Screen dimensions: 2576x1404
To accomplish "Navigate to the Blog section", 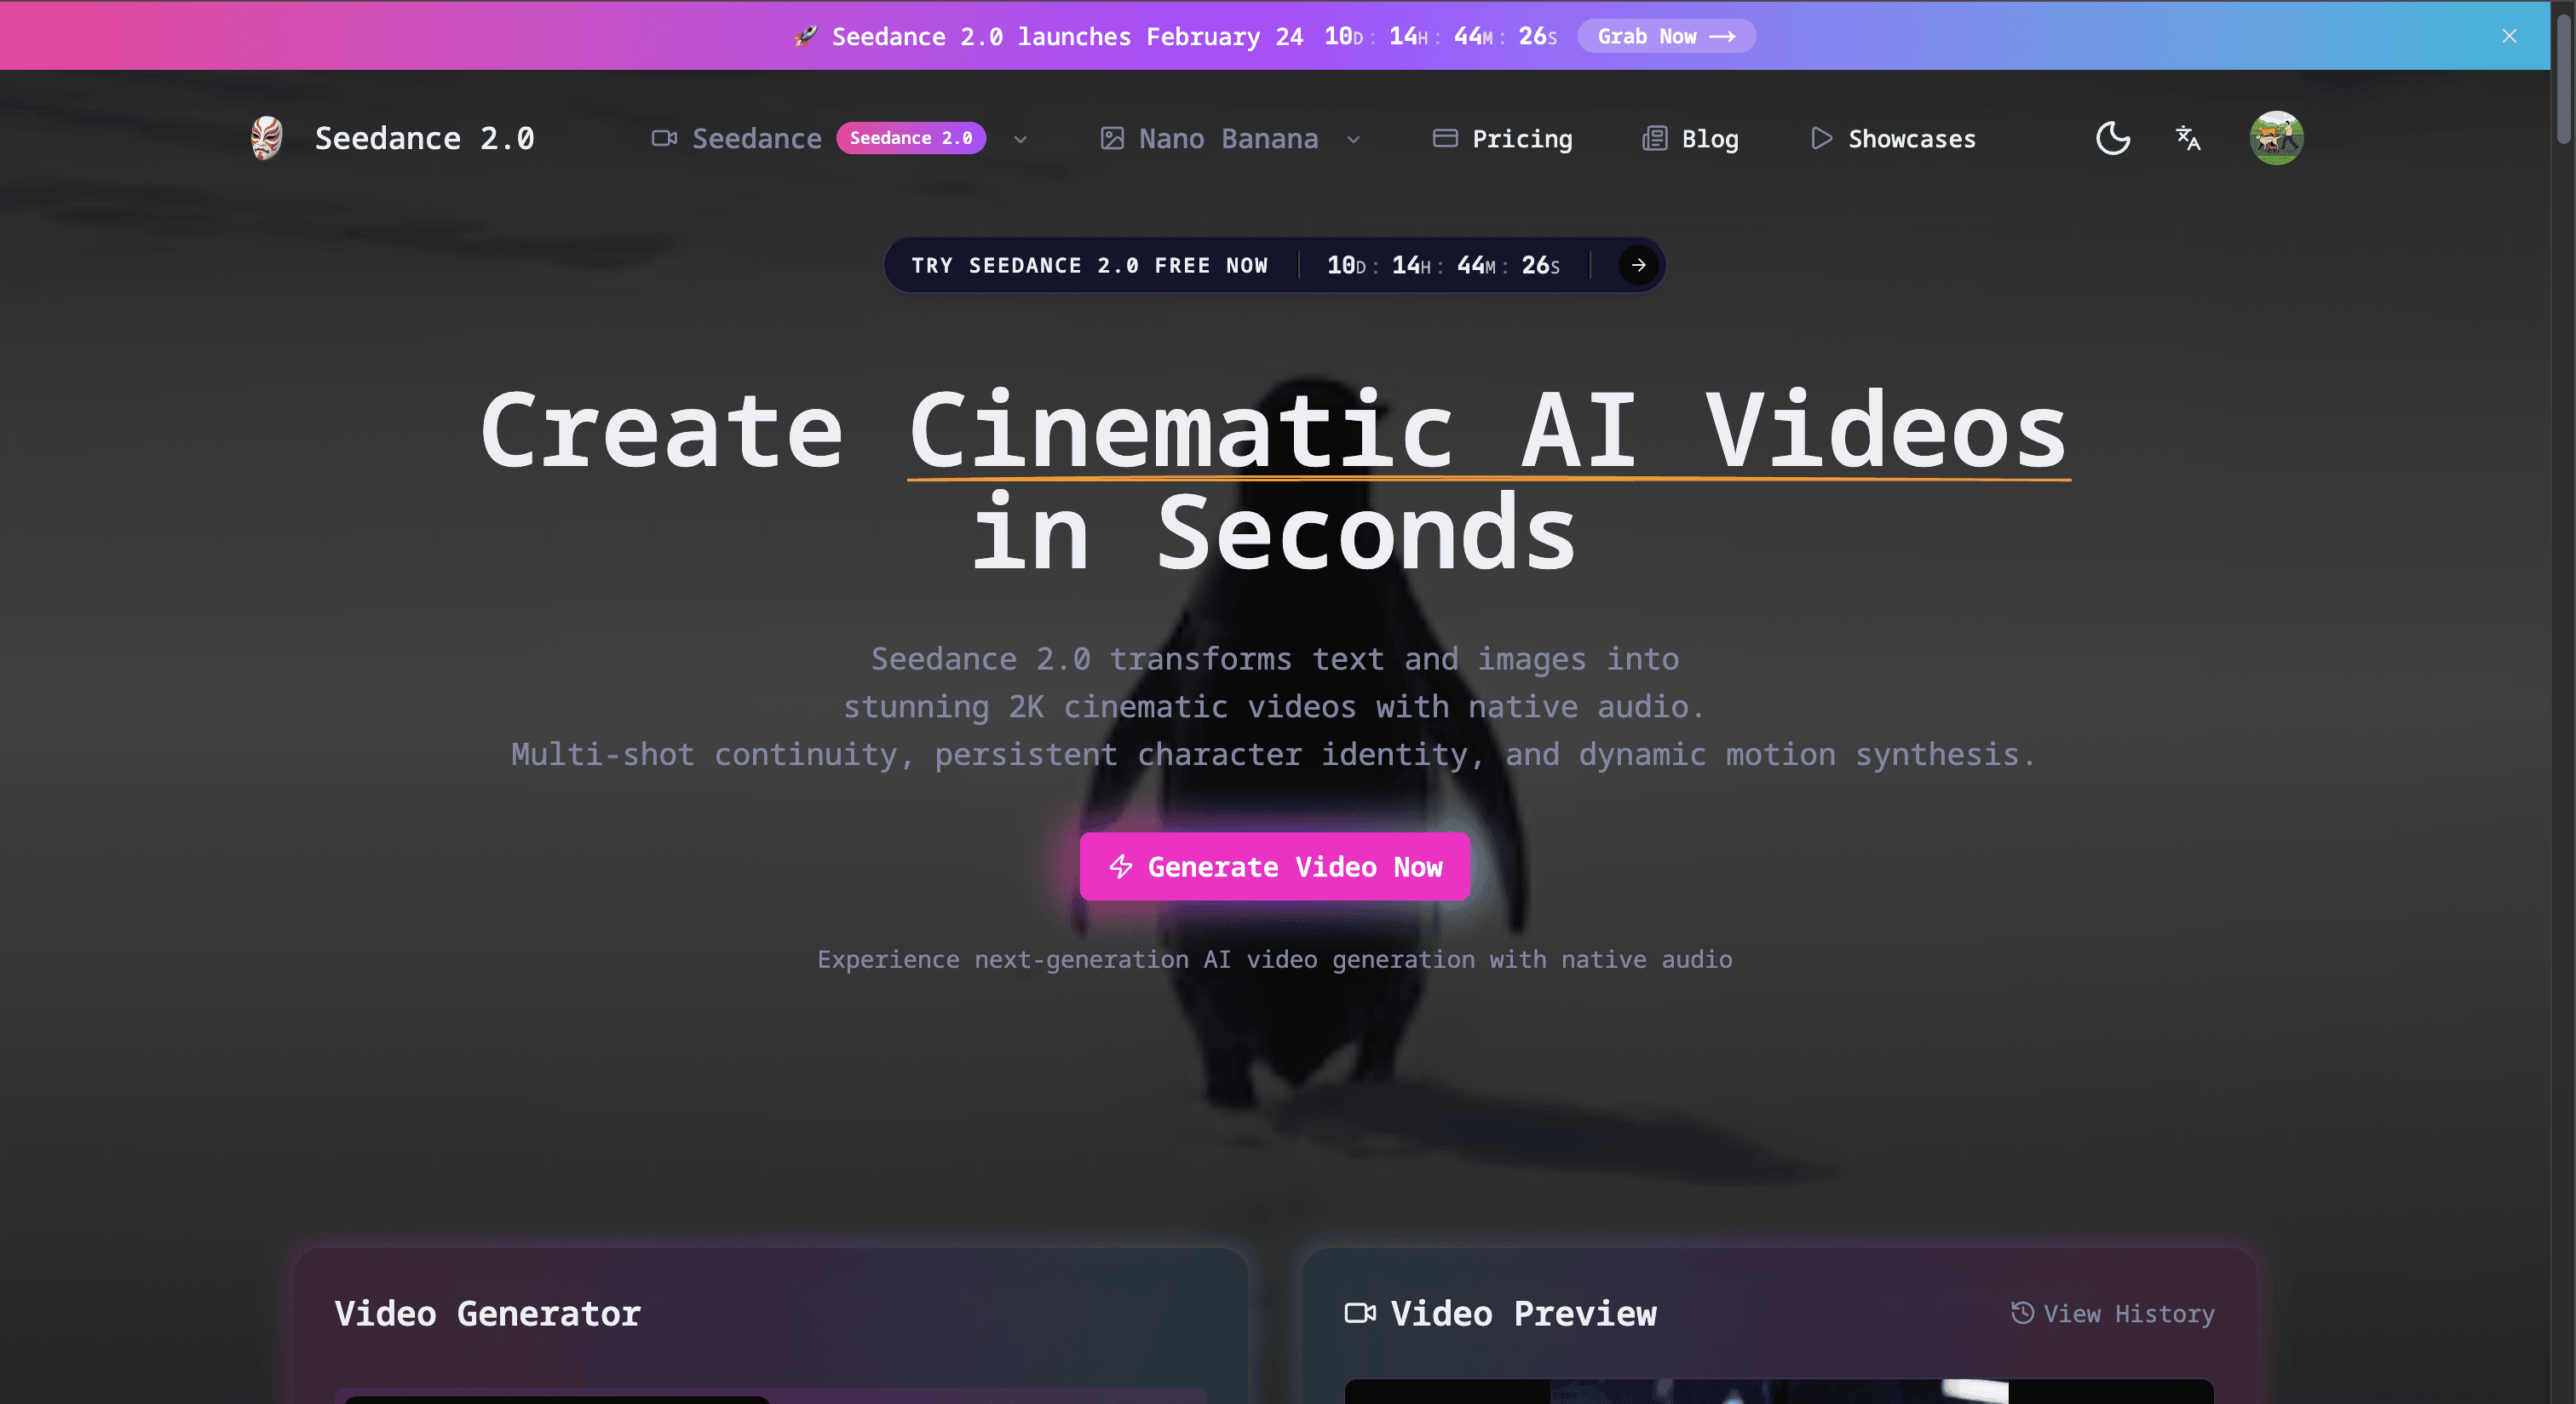I will (x=1709, y=138).
